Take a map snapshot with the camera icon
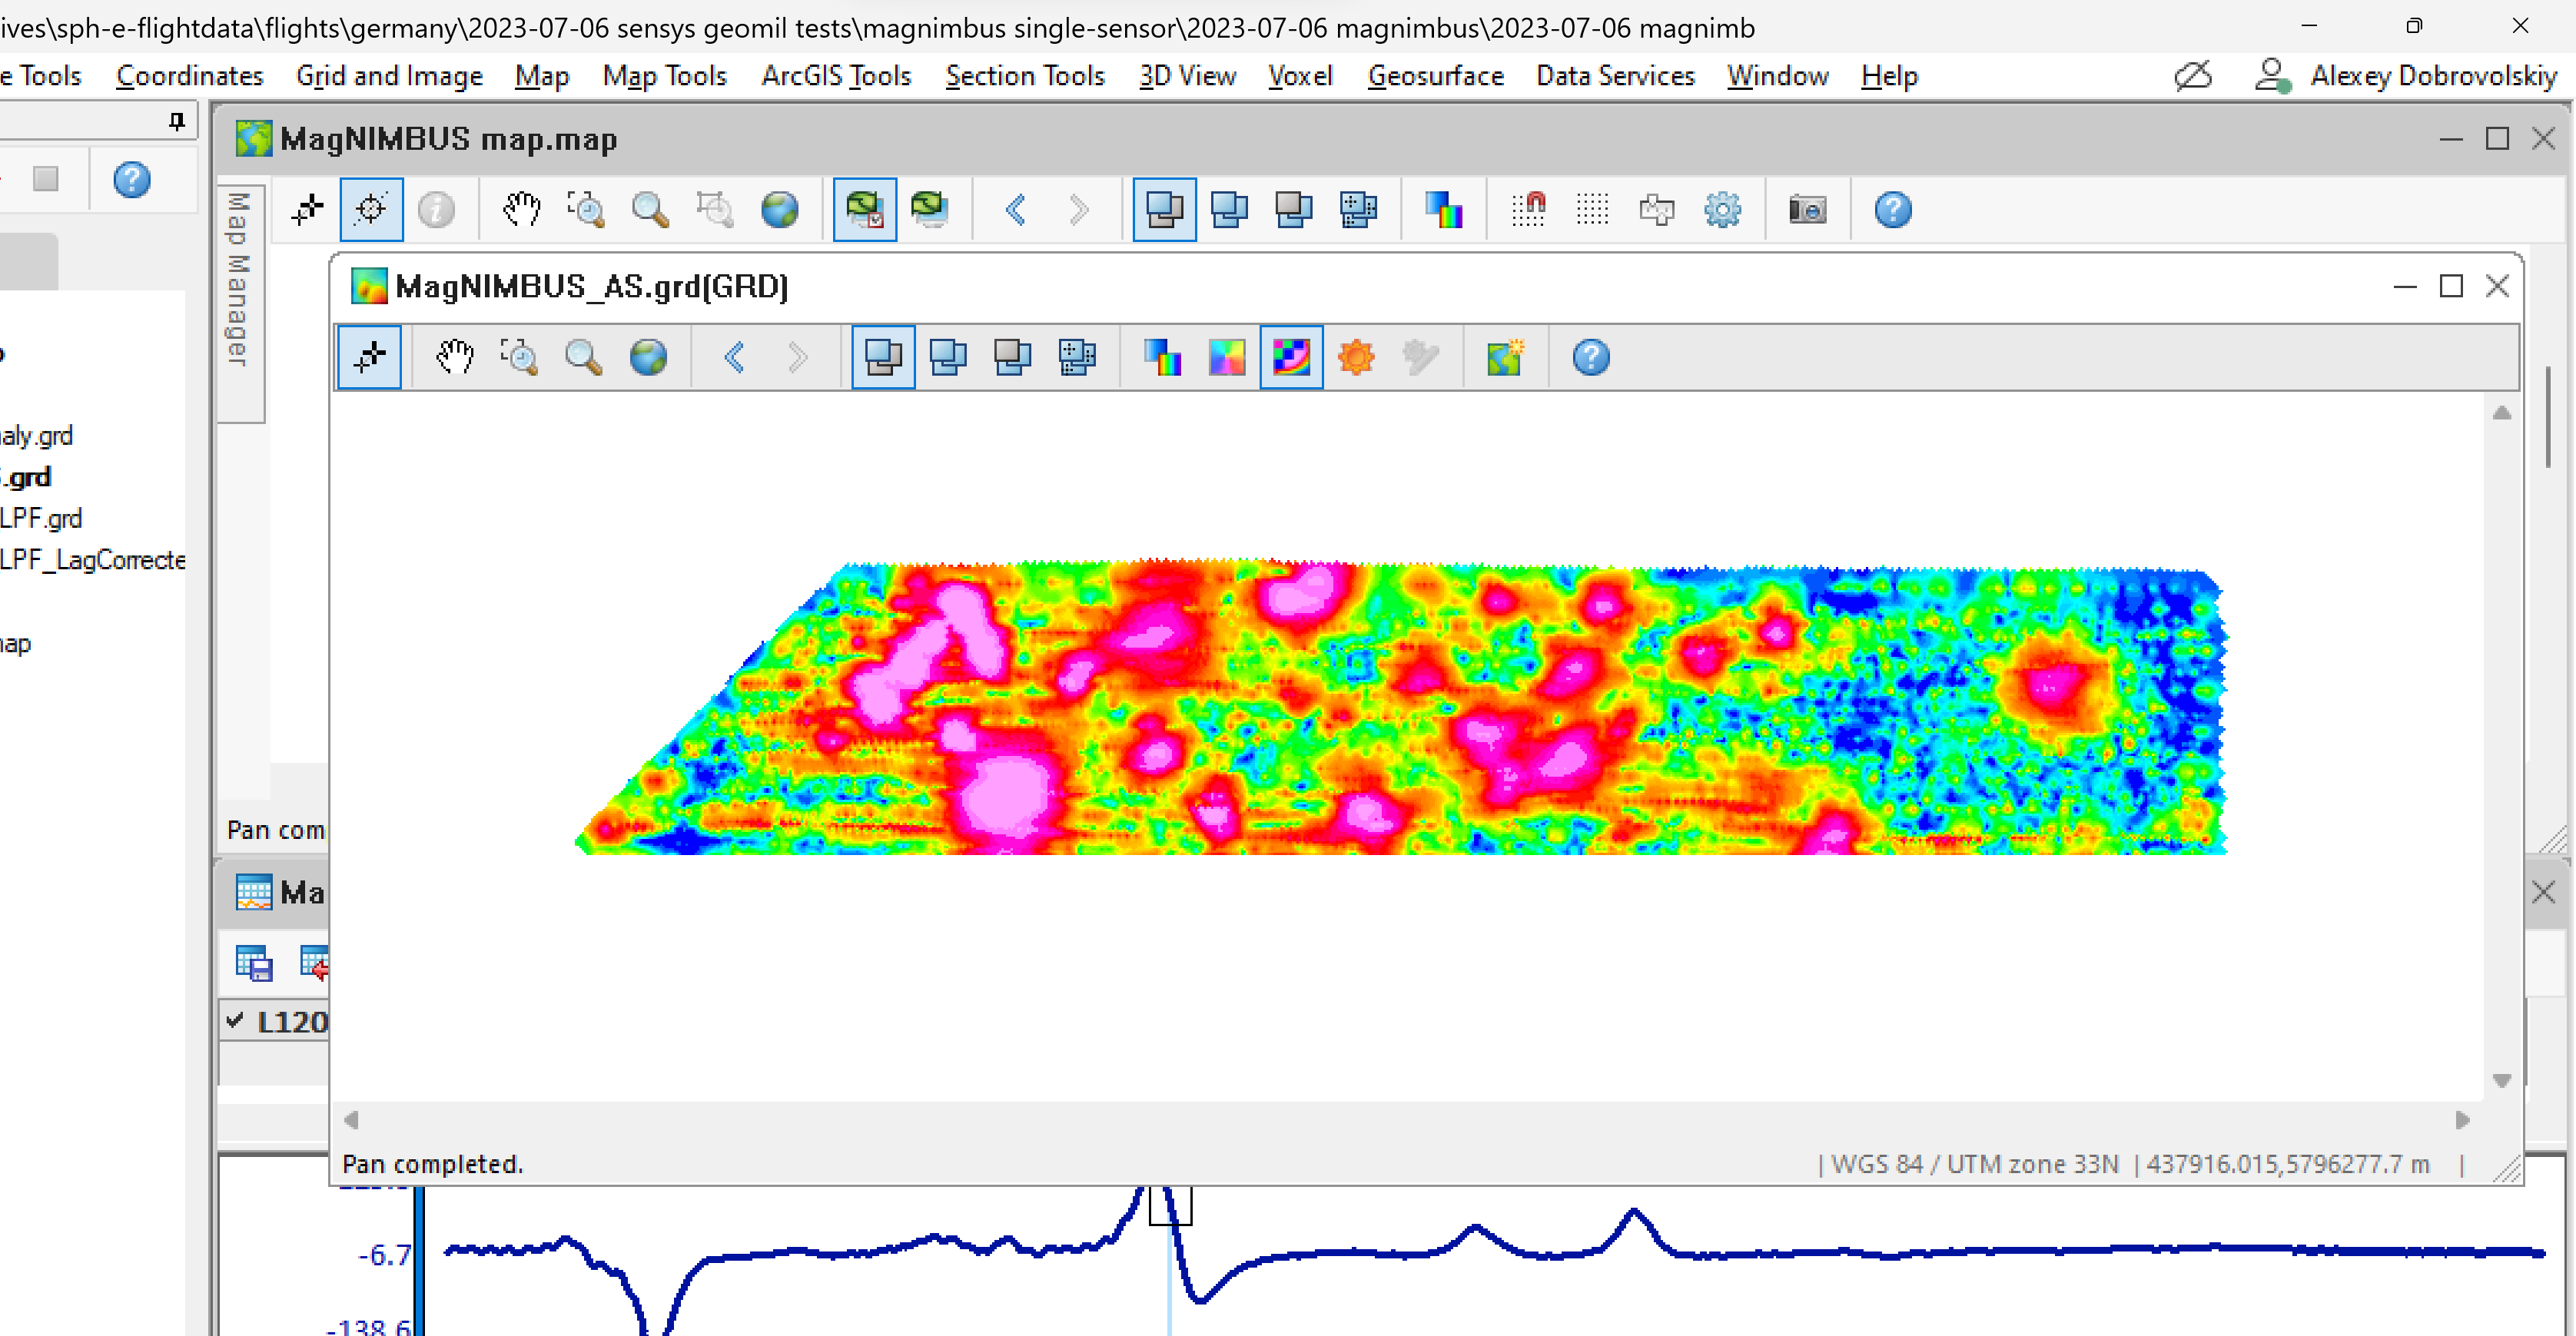The width and height of the screenshot is (2576, 1336). [x=1807, y=209]
